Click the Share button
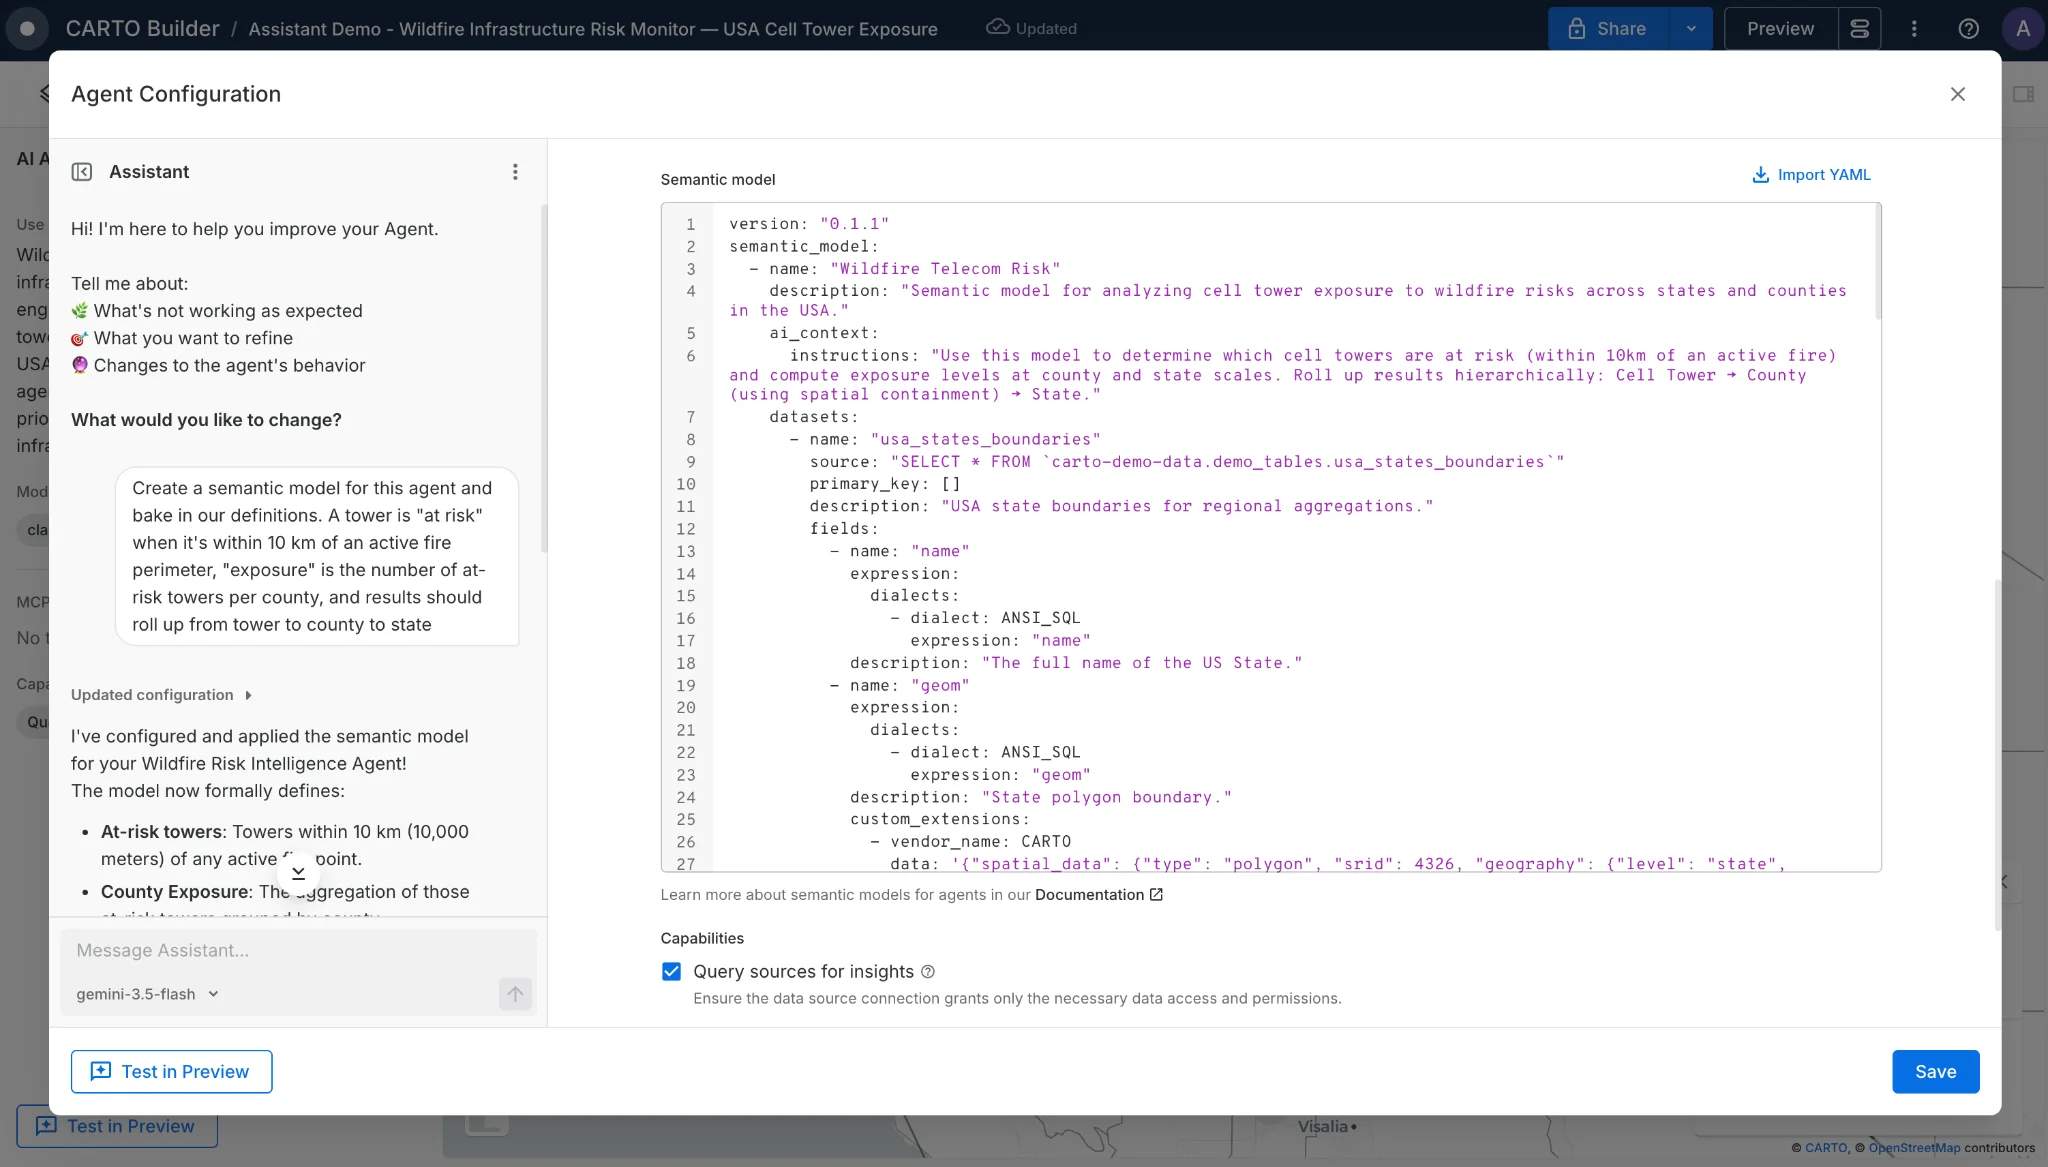This screenshot has height=1167, width=2048. [x=1608, y=29]
